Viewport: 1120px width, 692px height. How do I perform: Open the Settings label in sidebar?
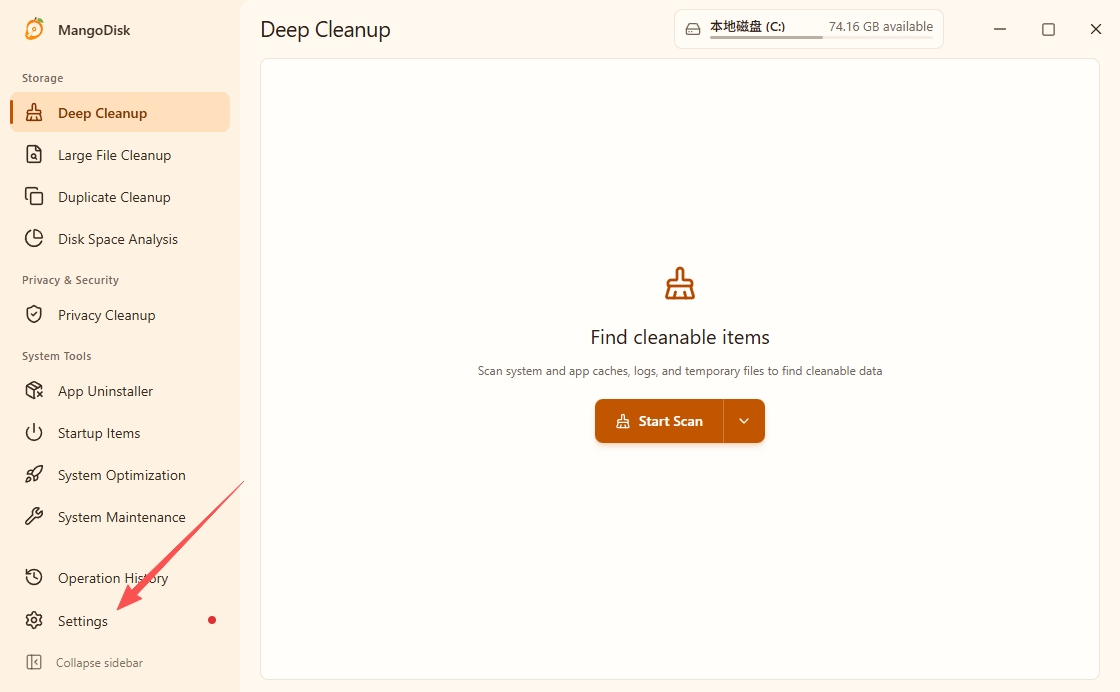click(x=83, y=621)
